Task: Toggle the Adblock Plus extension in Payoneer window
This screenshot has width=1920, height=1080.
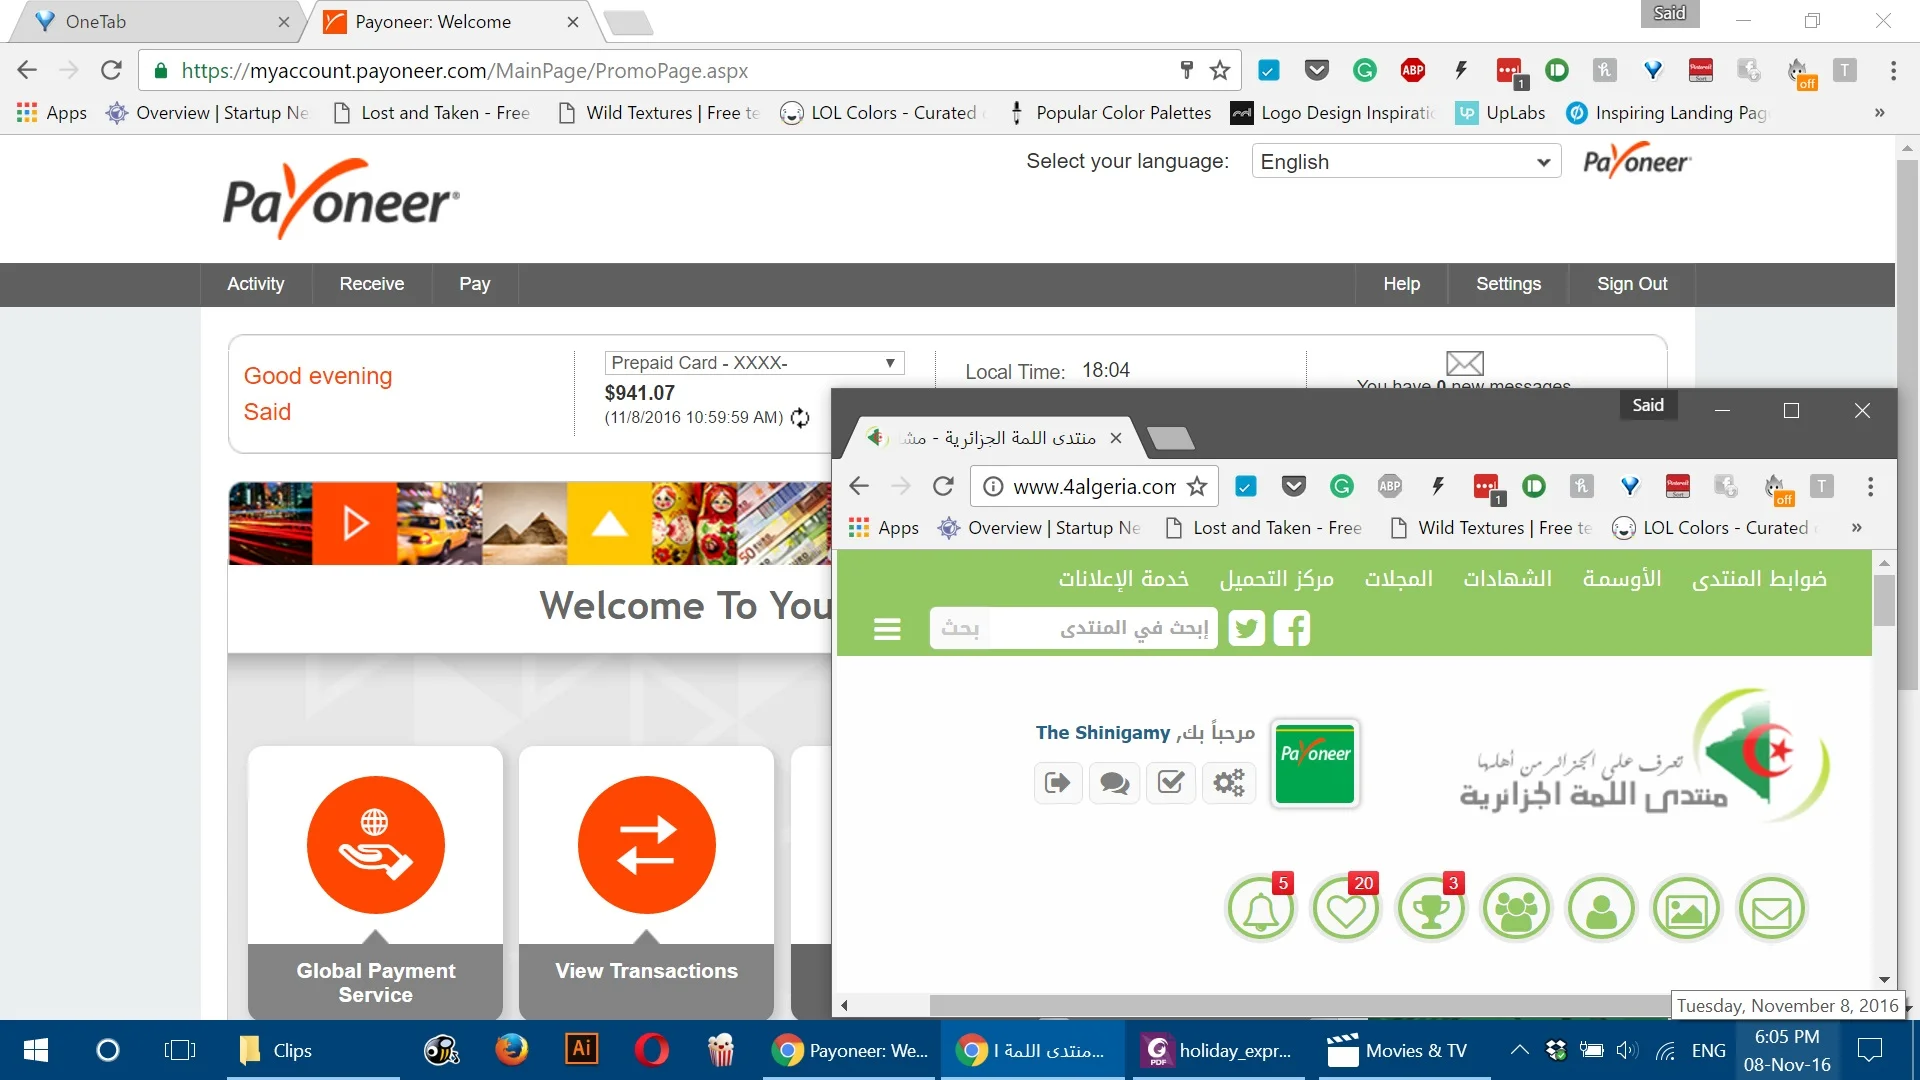Action: 1413,70
